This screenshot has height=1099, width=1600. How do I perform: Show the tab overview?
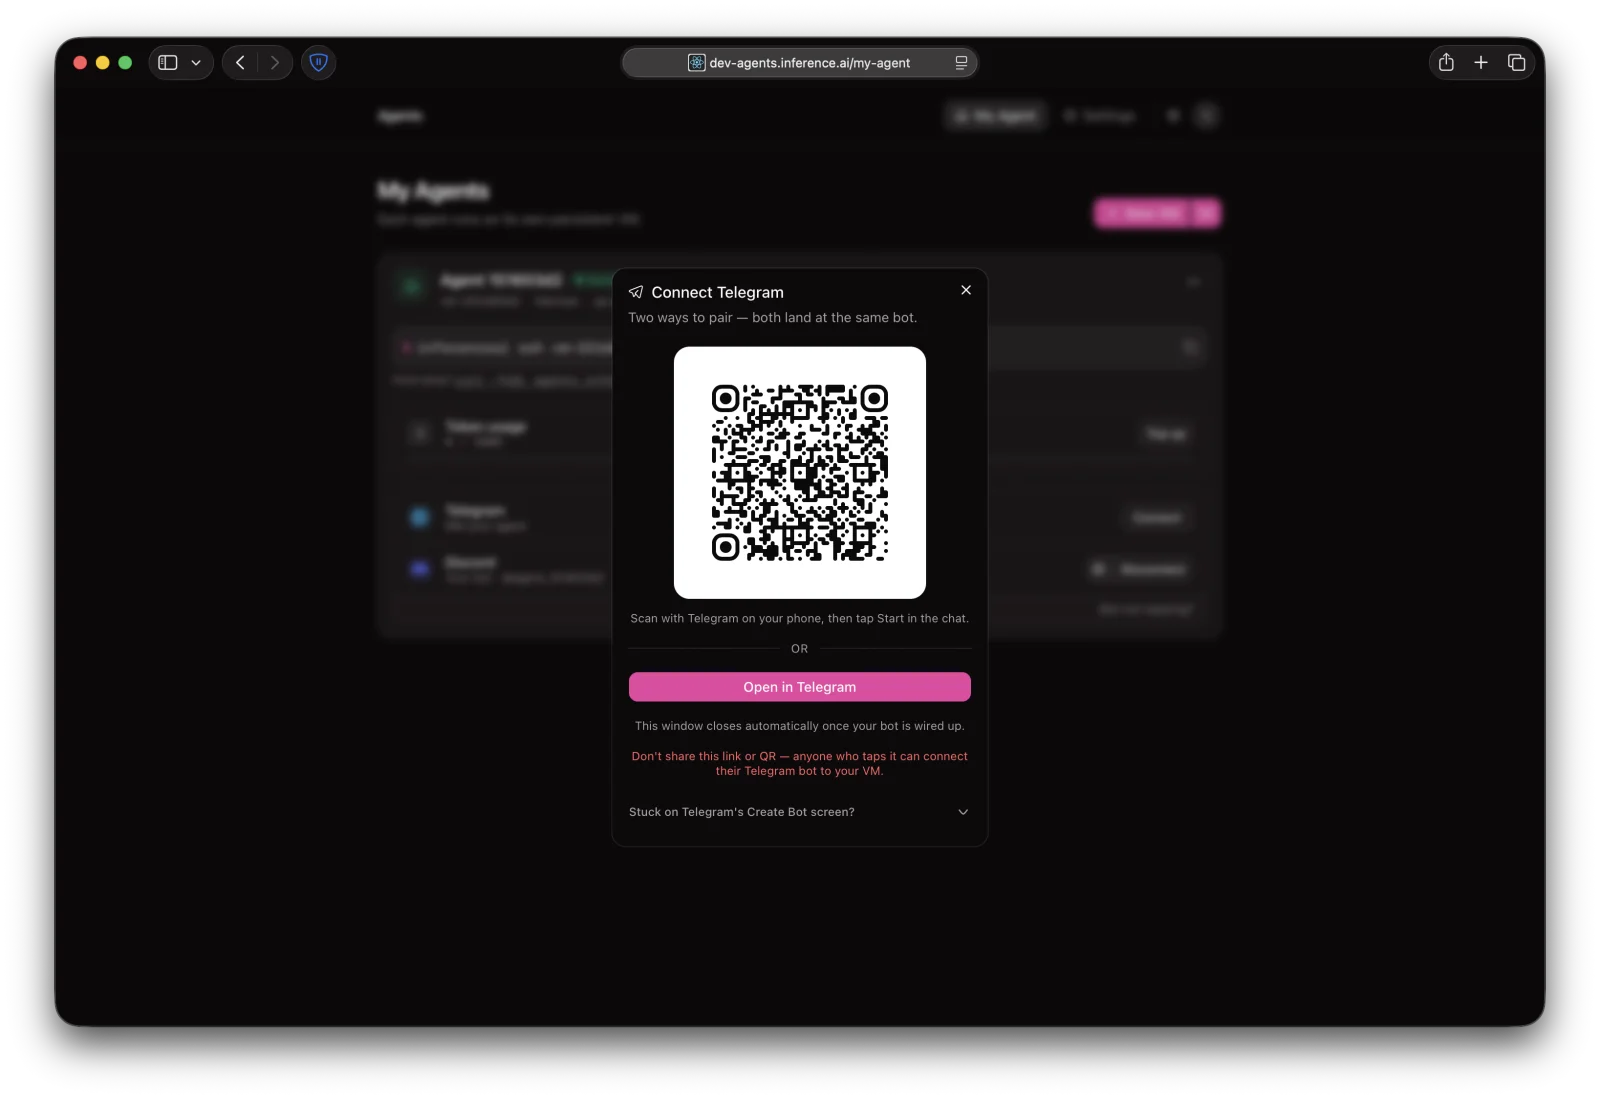(x=1516, y=63)
